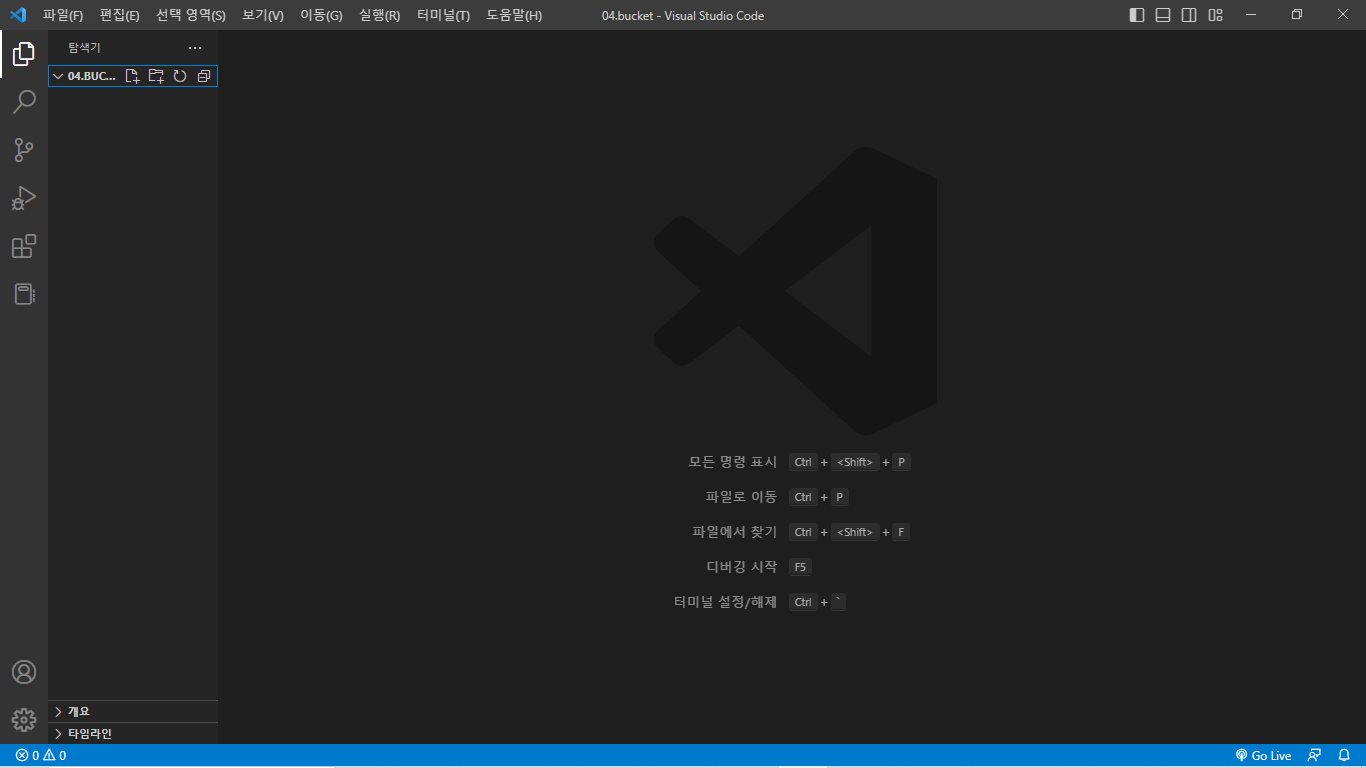Open the 보기(V) menu

click(263, 15)
